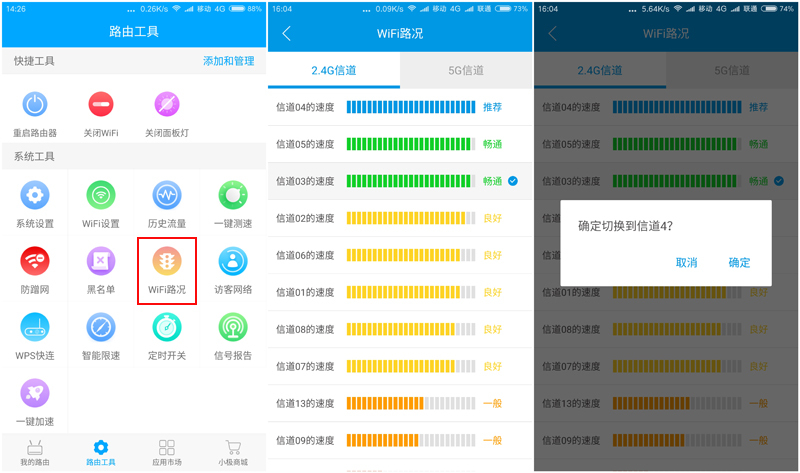Switch to 应用市场 bottom tab
Image resolution: width=800 pixels, height=473 pixels.
click(166, 453)
